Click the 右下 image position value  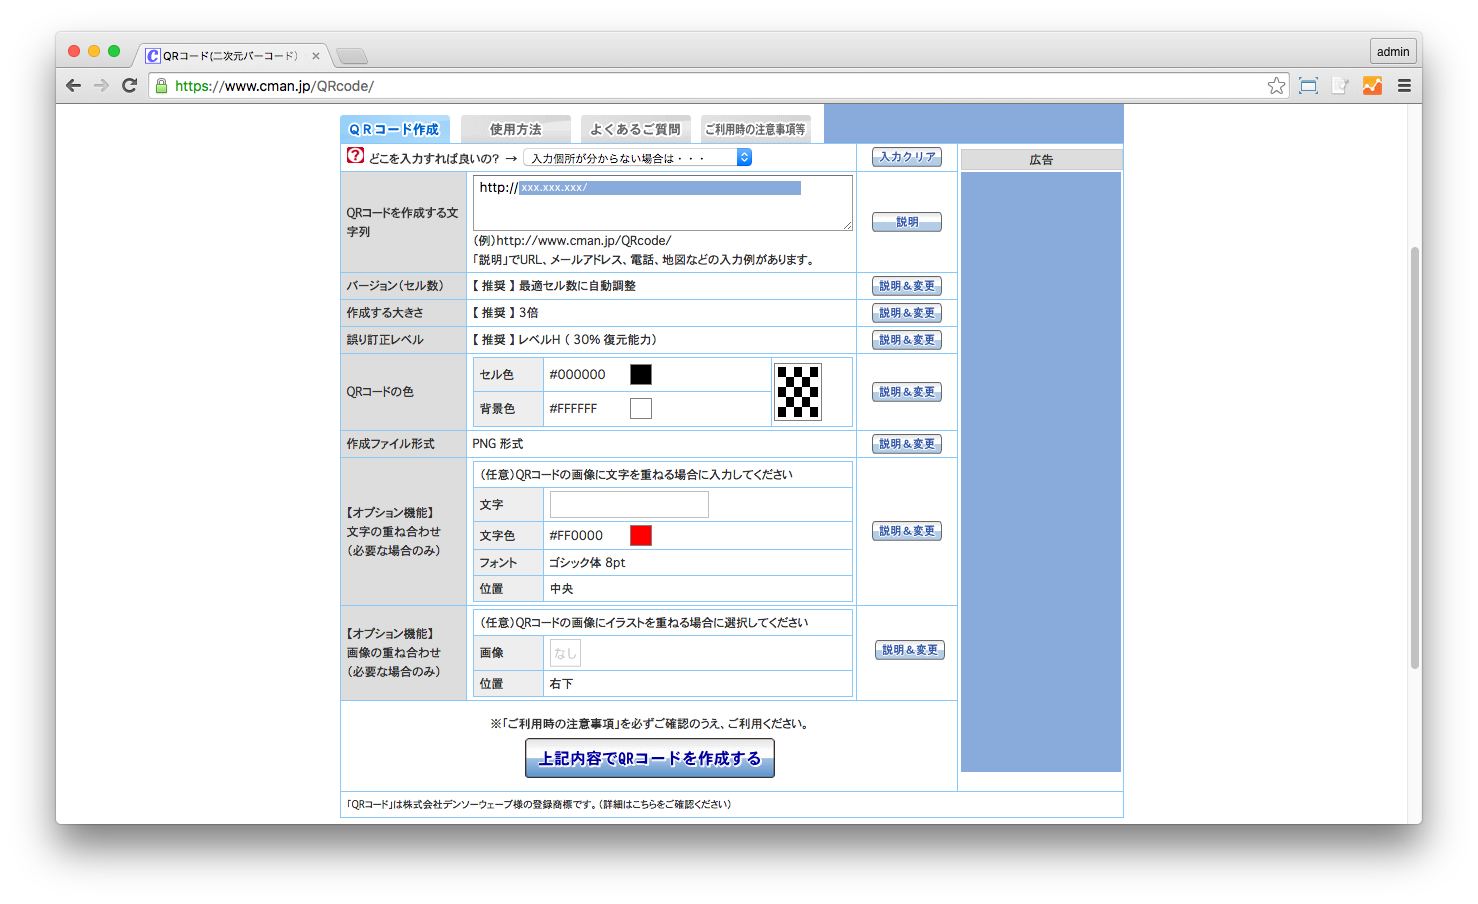pos(561,683)
